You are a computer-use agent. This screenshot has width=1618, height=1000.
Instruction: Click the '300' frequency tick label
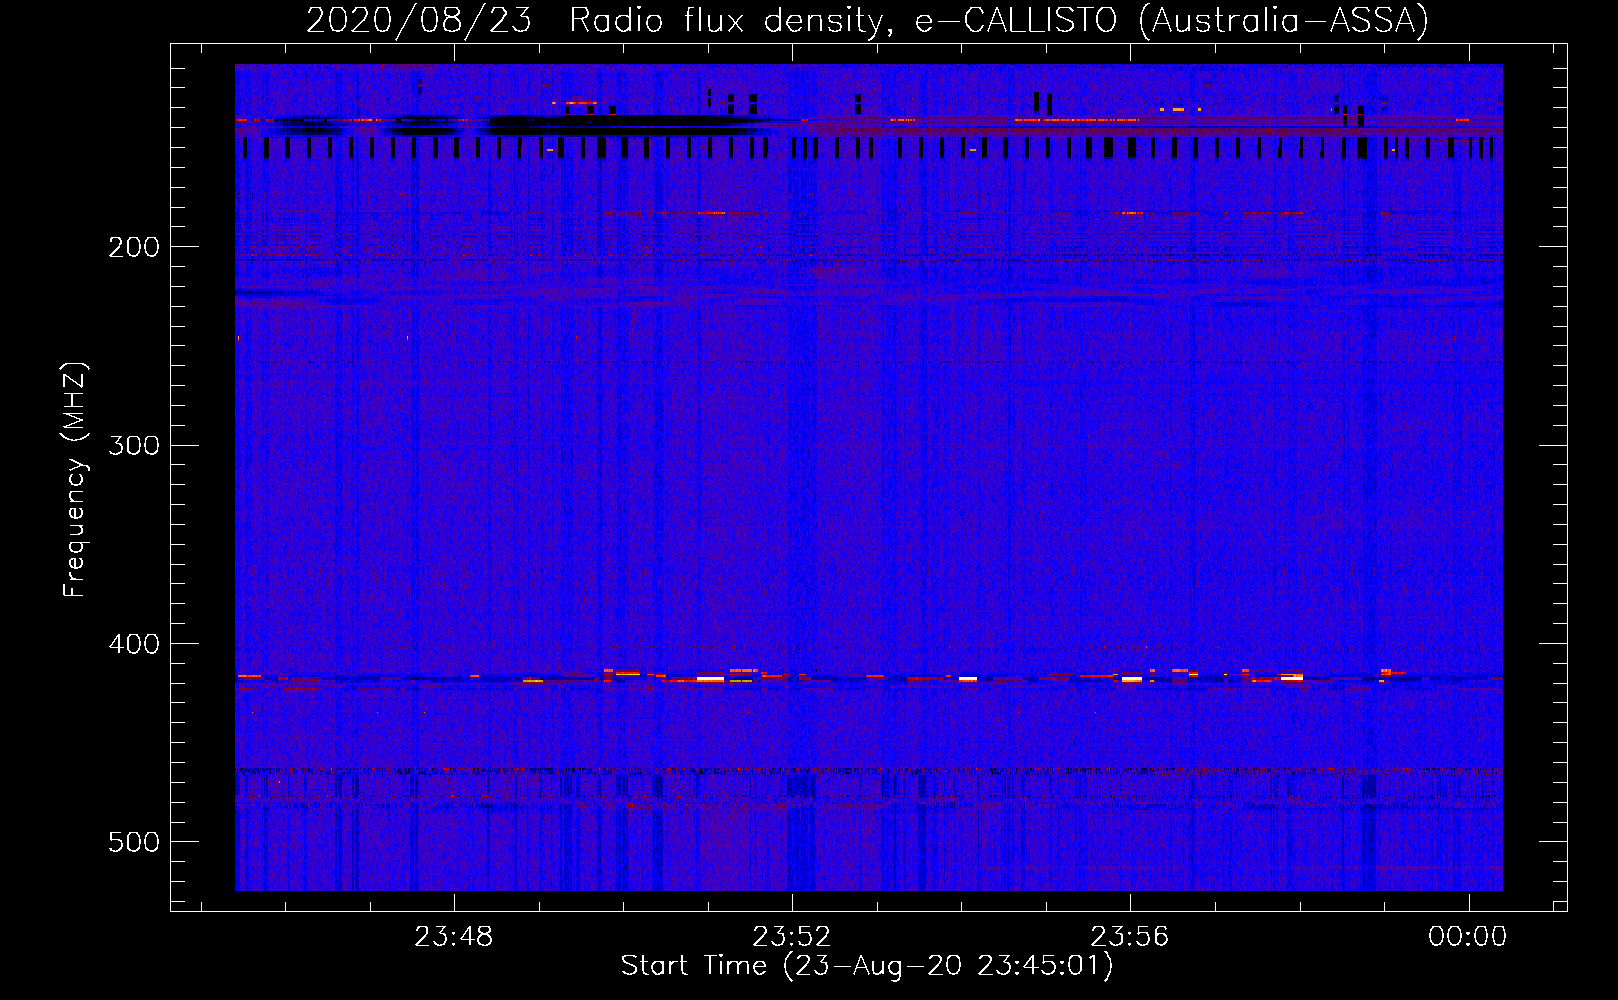tap(134, 445)
